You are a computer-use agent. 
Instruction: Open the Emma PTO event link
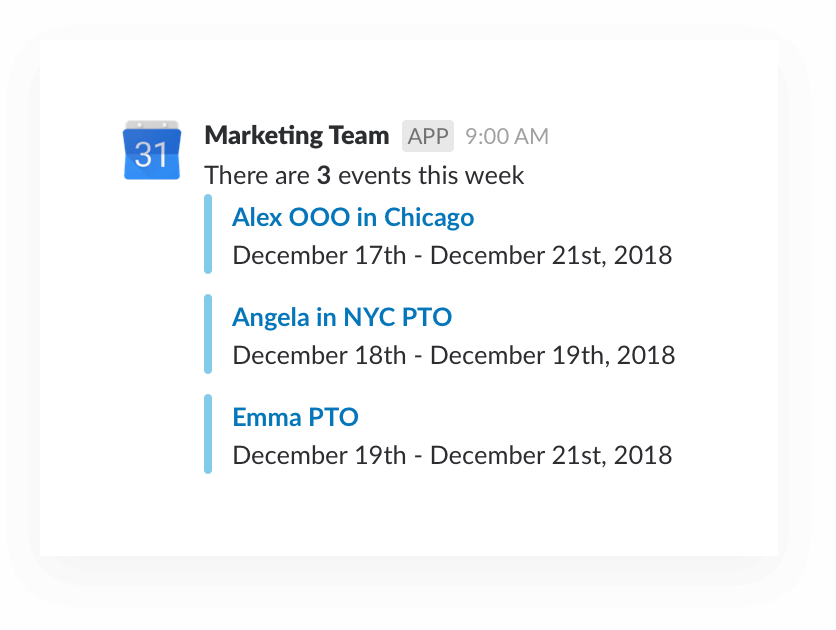pyautogui.click(x=295, y=417)
